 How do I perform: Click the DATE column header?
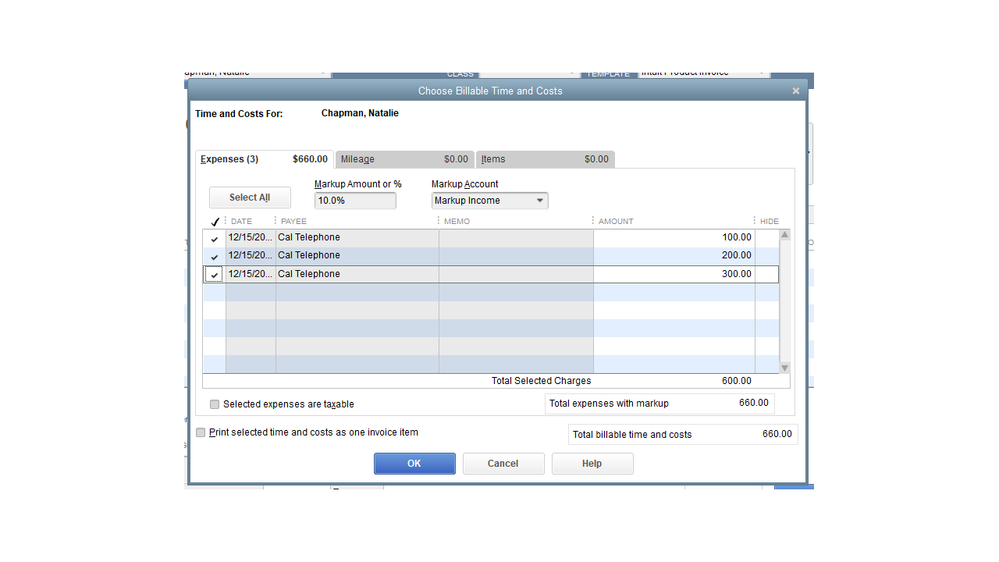(241, 221)
